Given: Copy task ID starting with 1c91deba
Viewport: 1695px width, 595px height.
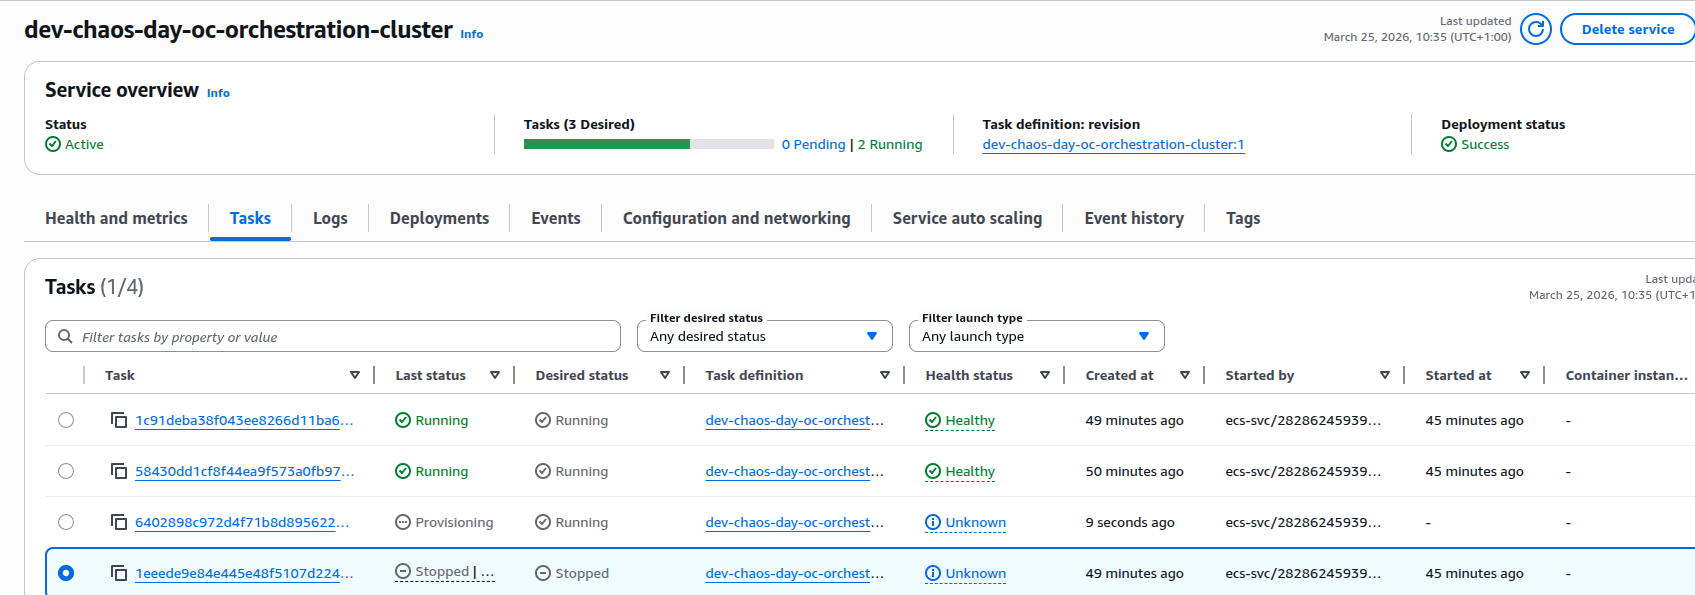Looking at the screenshot, I should coord(119,420).
